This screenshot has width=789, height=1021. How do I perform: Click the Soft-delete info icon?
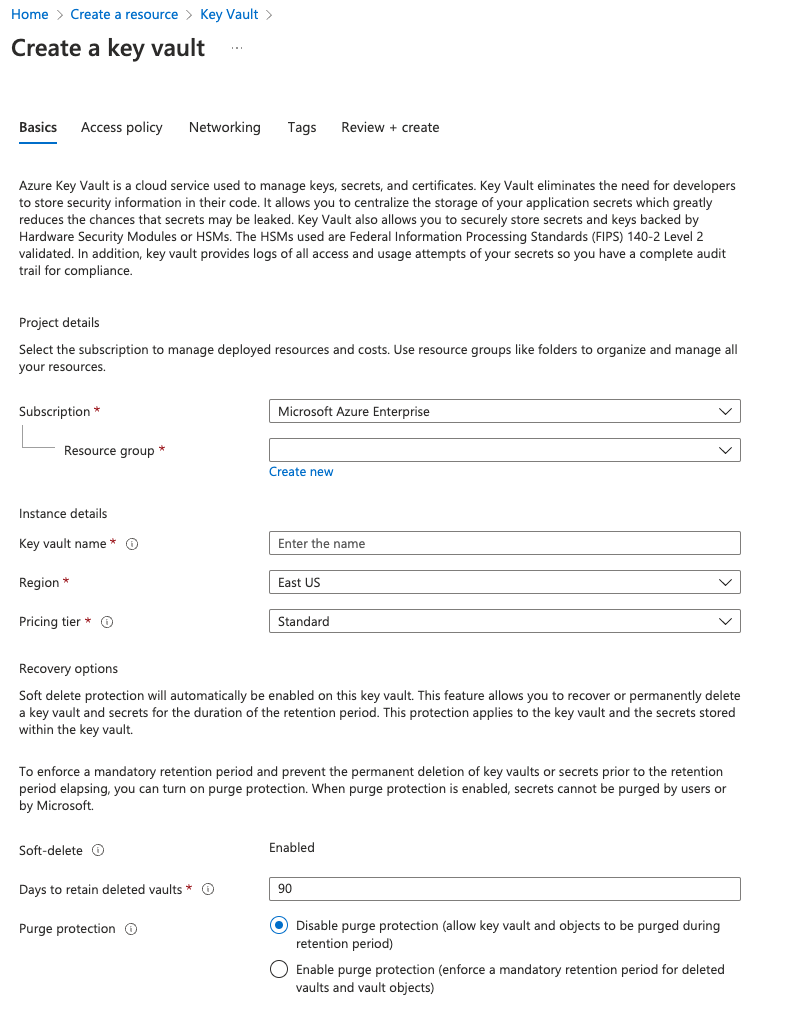click(x=98, y=850)
